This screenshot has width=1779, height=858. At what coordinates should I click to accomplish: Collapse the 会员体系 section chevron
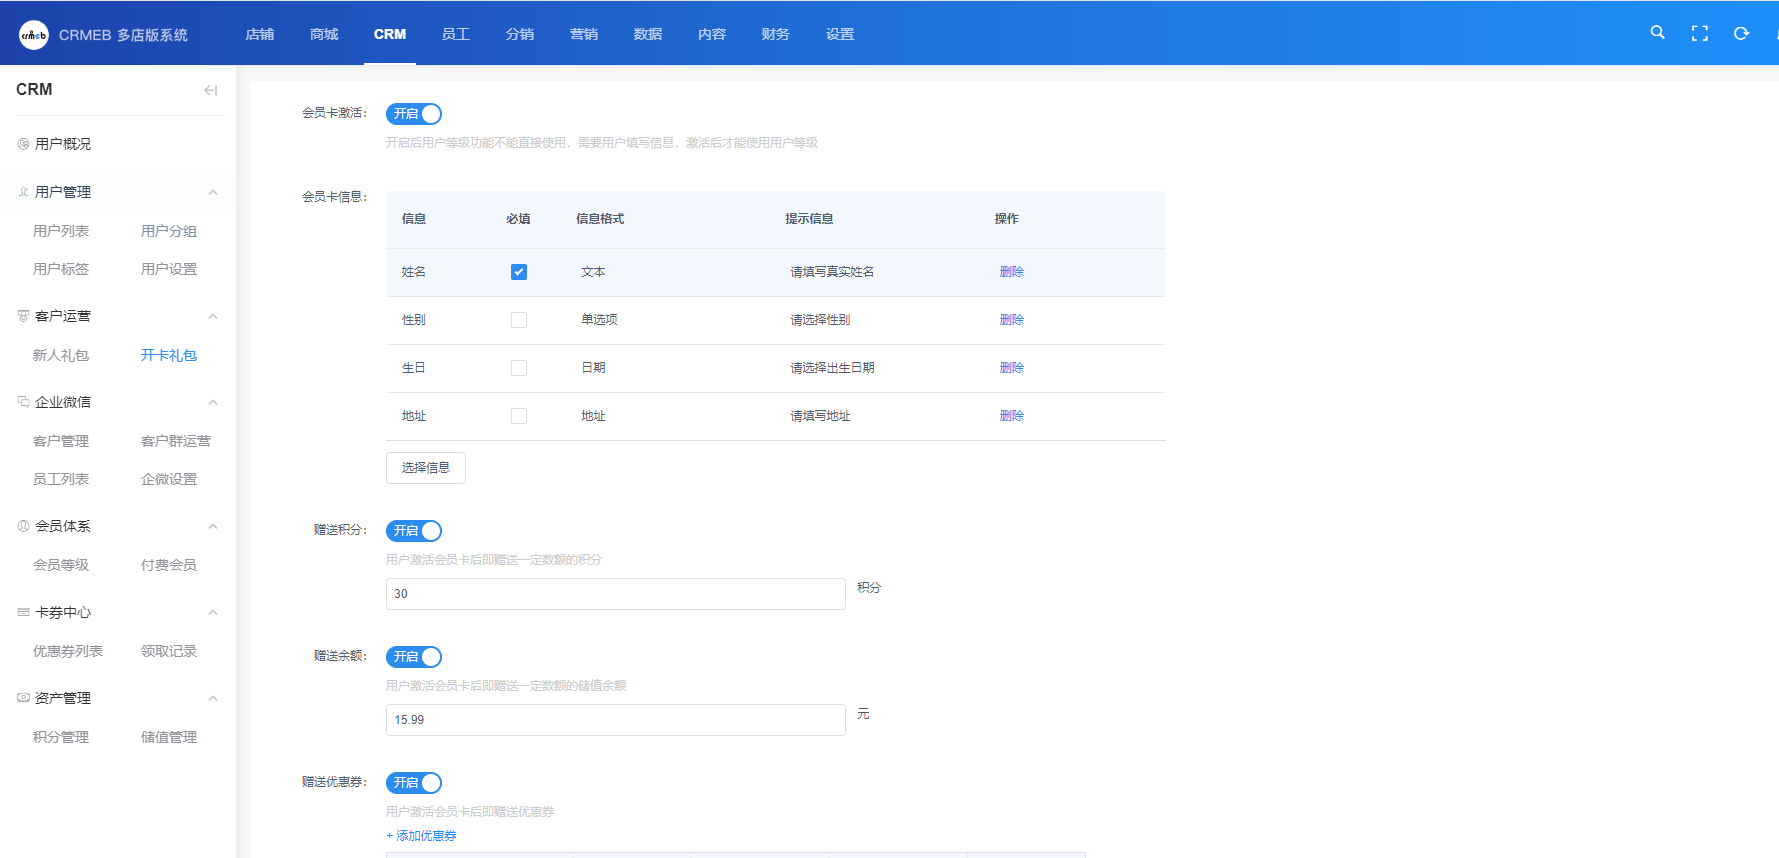[212, 526]
